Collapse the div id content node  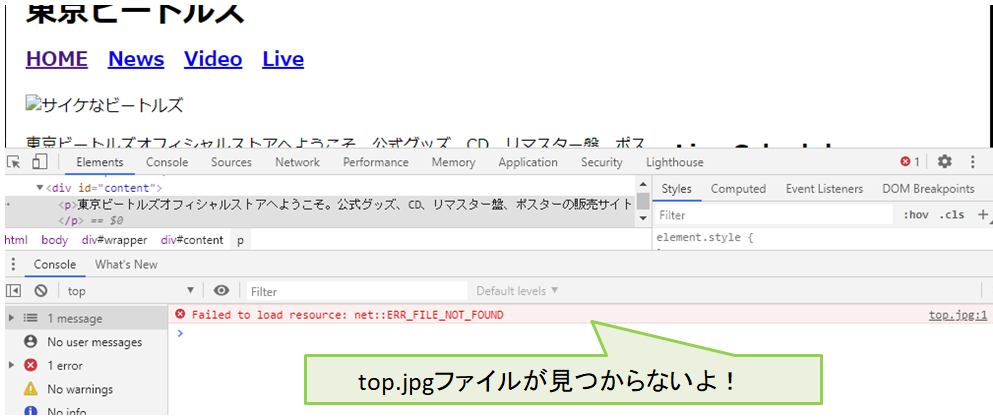coord(40,188)
